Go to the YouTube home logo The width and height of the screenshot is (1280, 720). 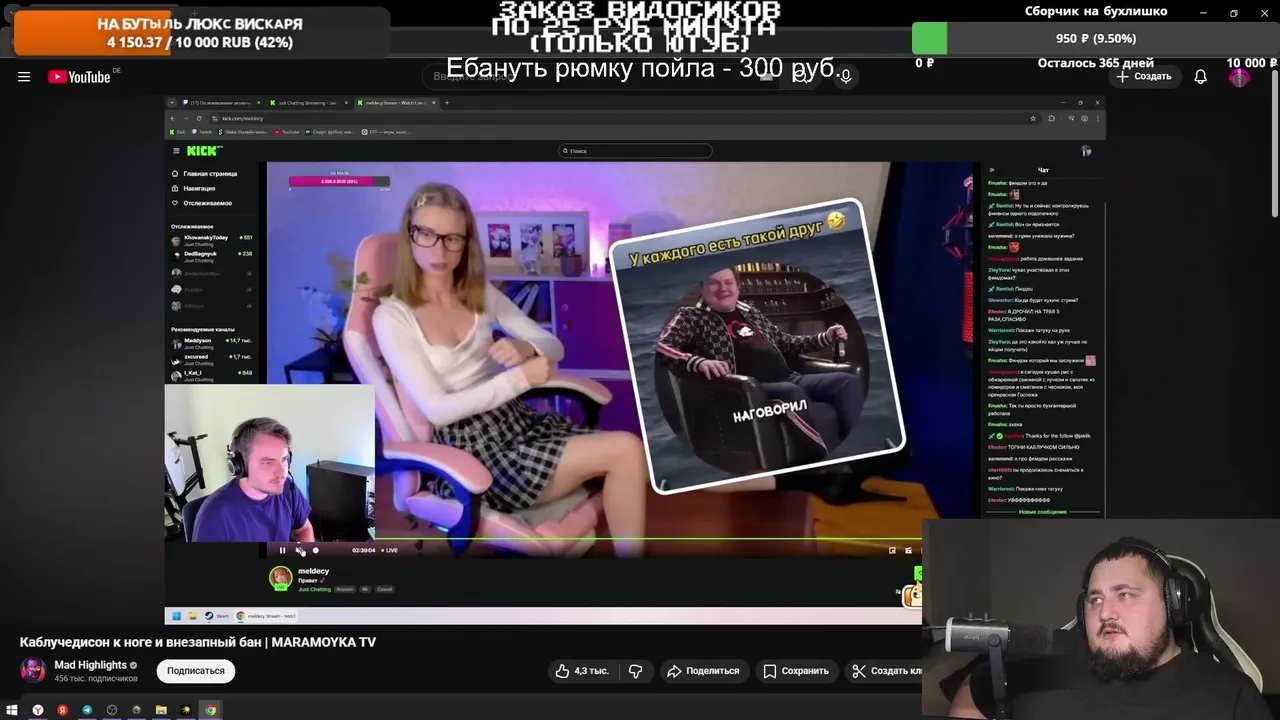(79, 77)
